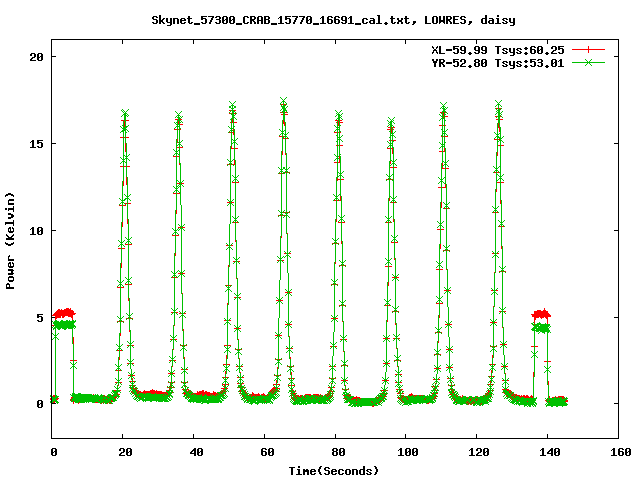Select the legend entry XL-59.99 Tsys:60.25
640x480 pixels.
pyautogui.click(x=498, y=50)
